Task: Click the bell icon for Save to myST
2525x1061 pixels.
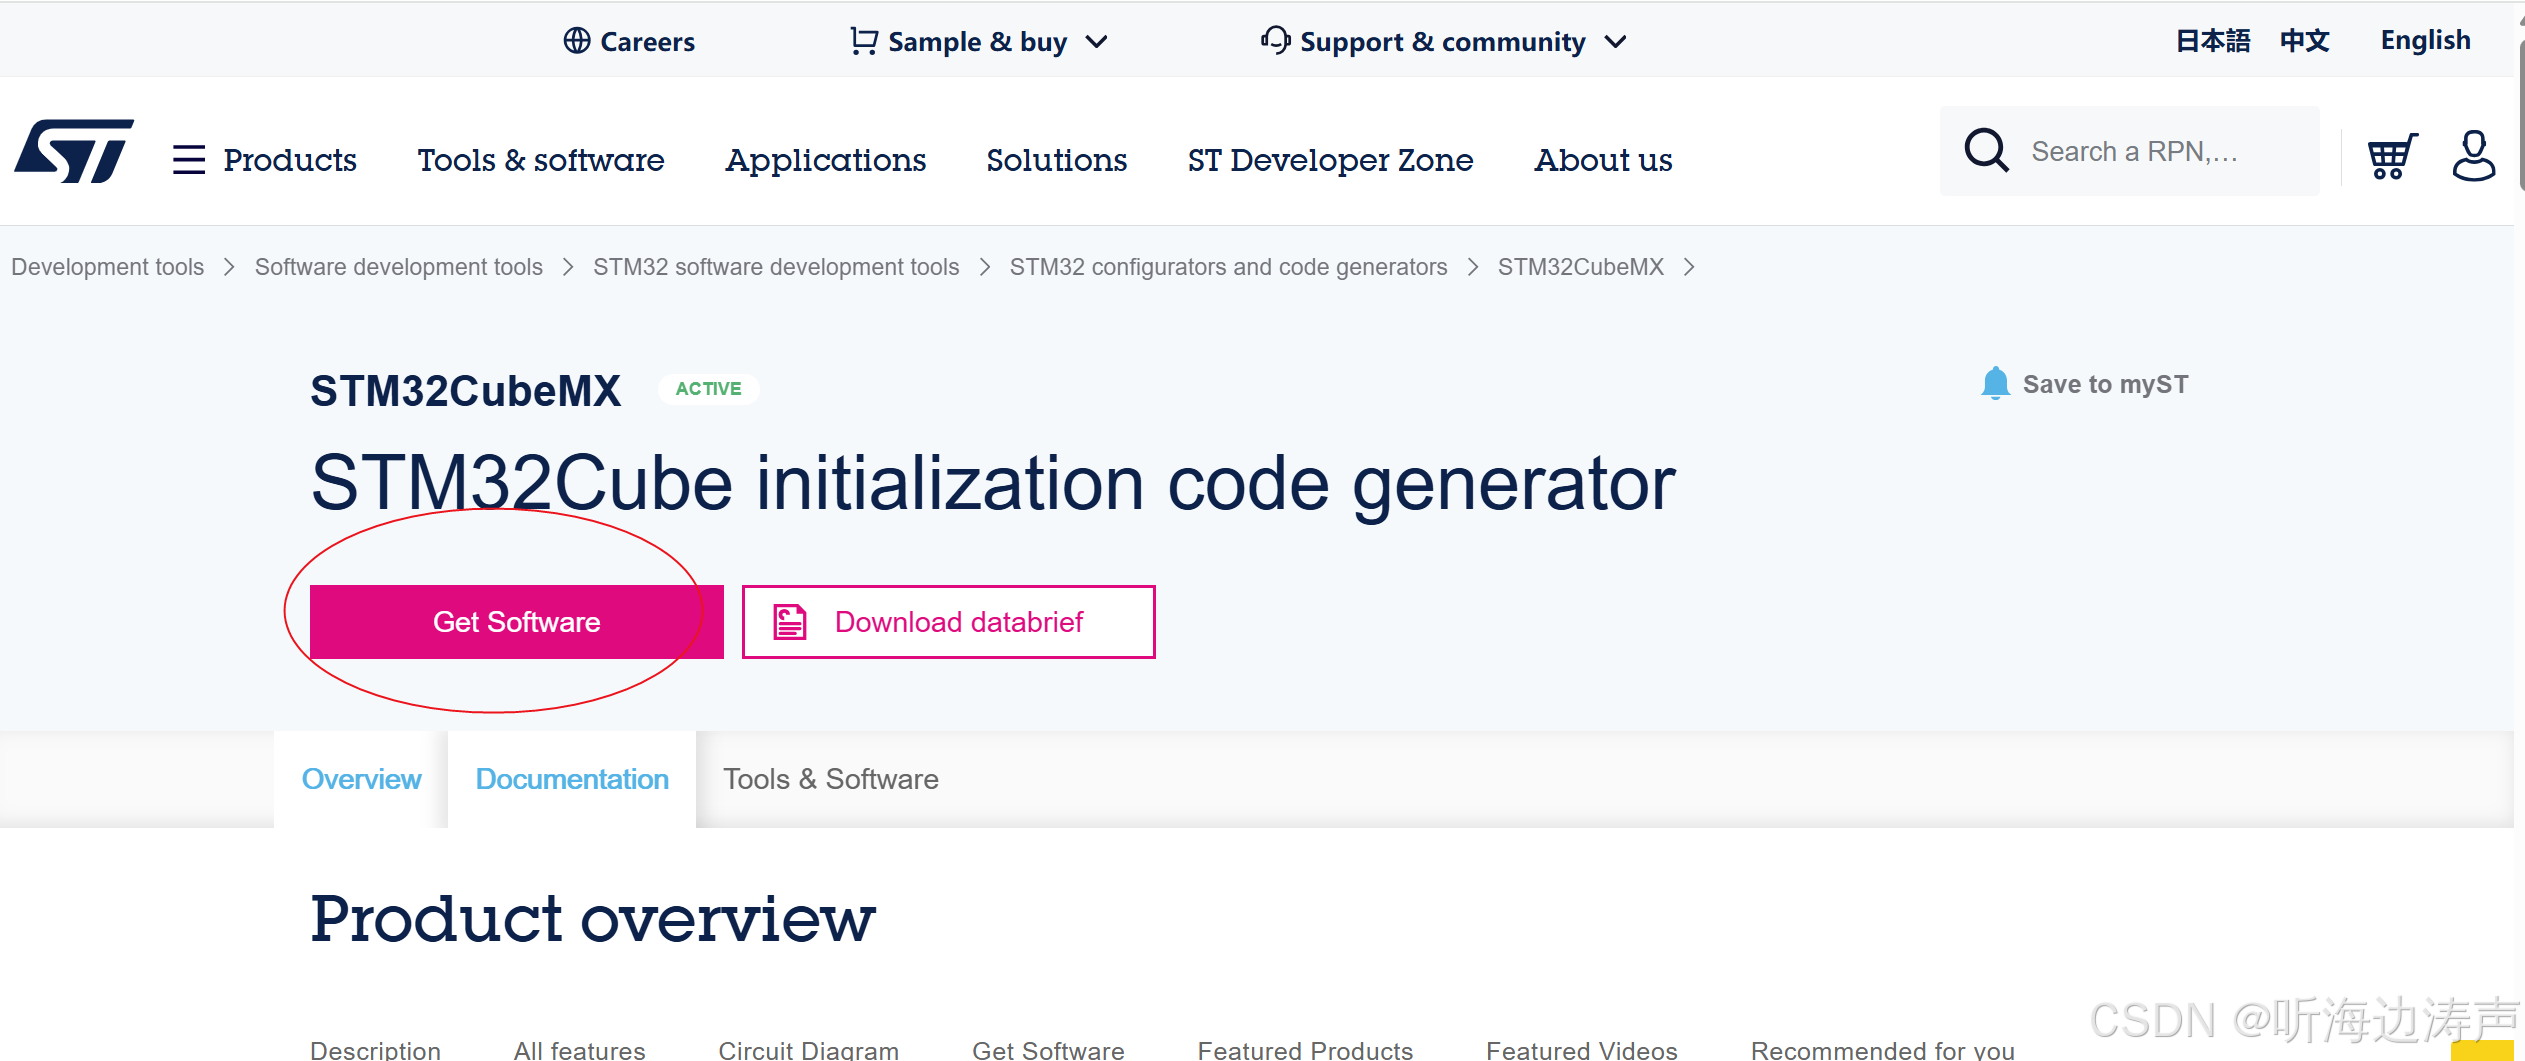Action: [x=1995, y=383]
